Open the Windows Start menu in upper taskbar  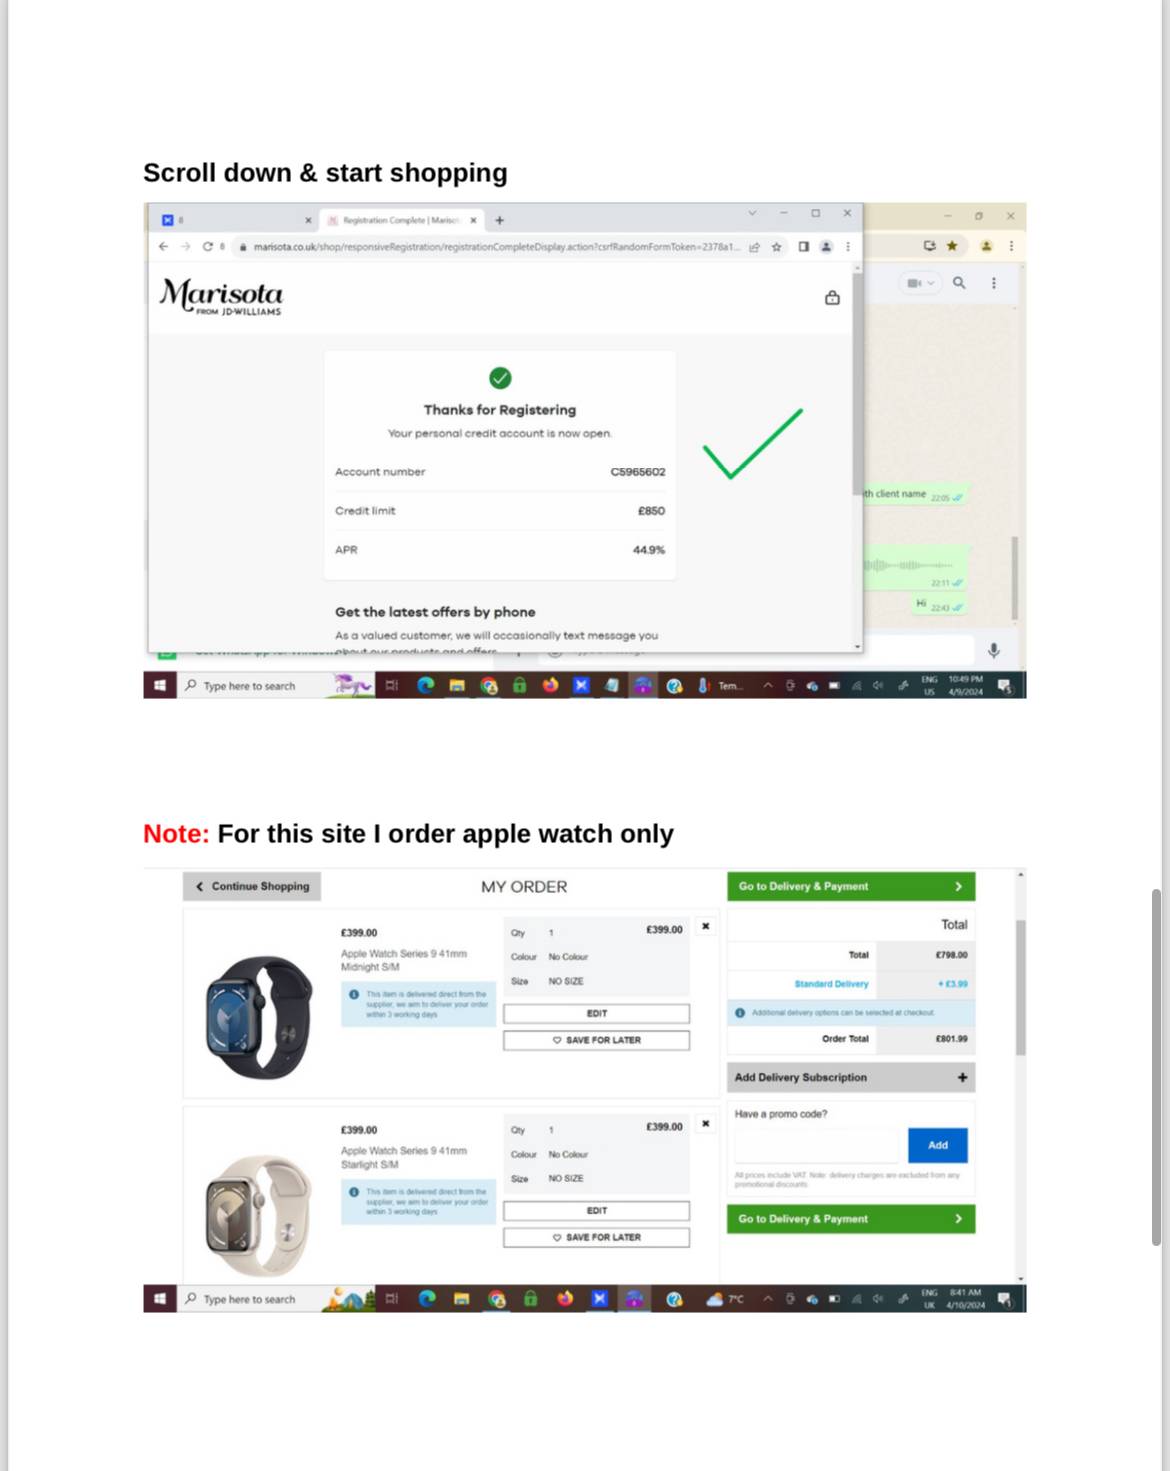tap(159, 685)
